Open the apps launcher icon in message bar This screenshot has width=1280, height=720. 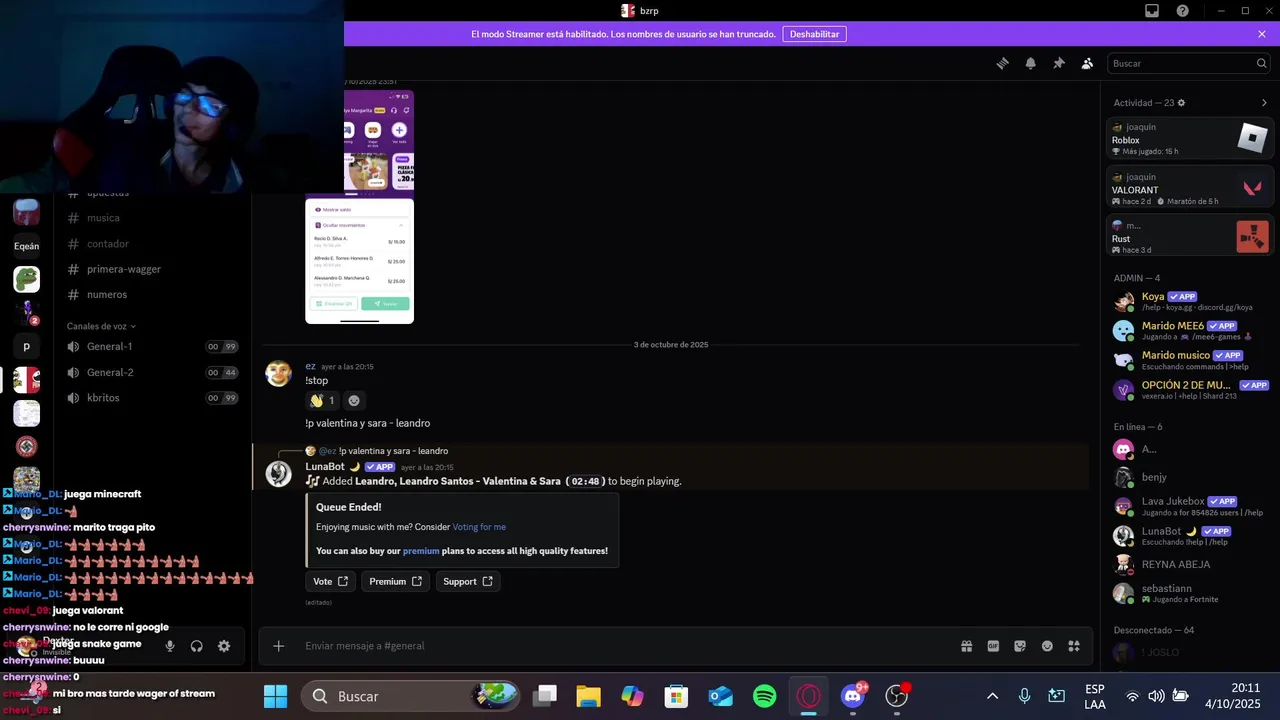(1074, 646)
